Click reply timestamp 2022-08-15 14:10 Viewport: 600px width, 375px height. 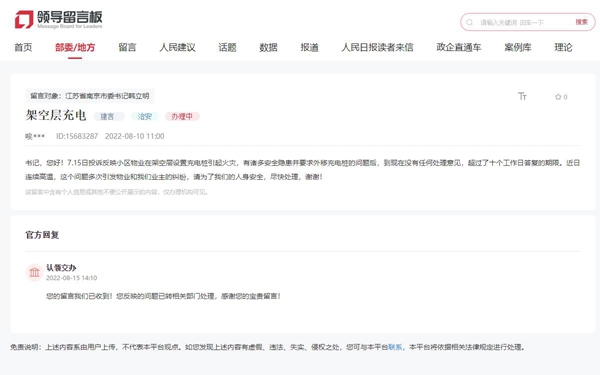(x=72, y=278)
